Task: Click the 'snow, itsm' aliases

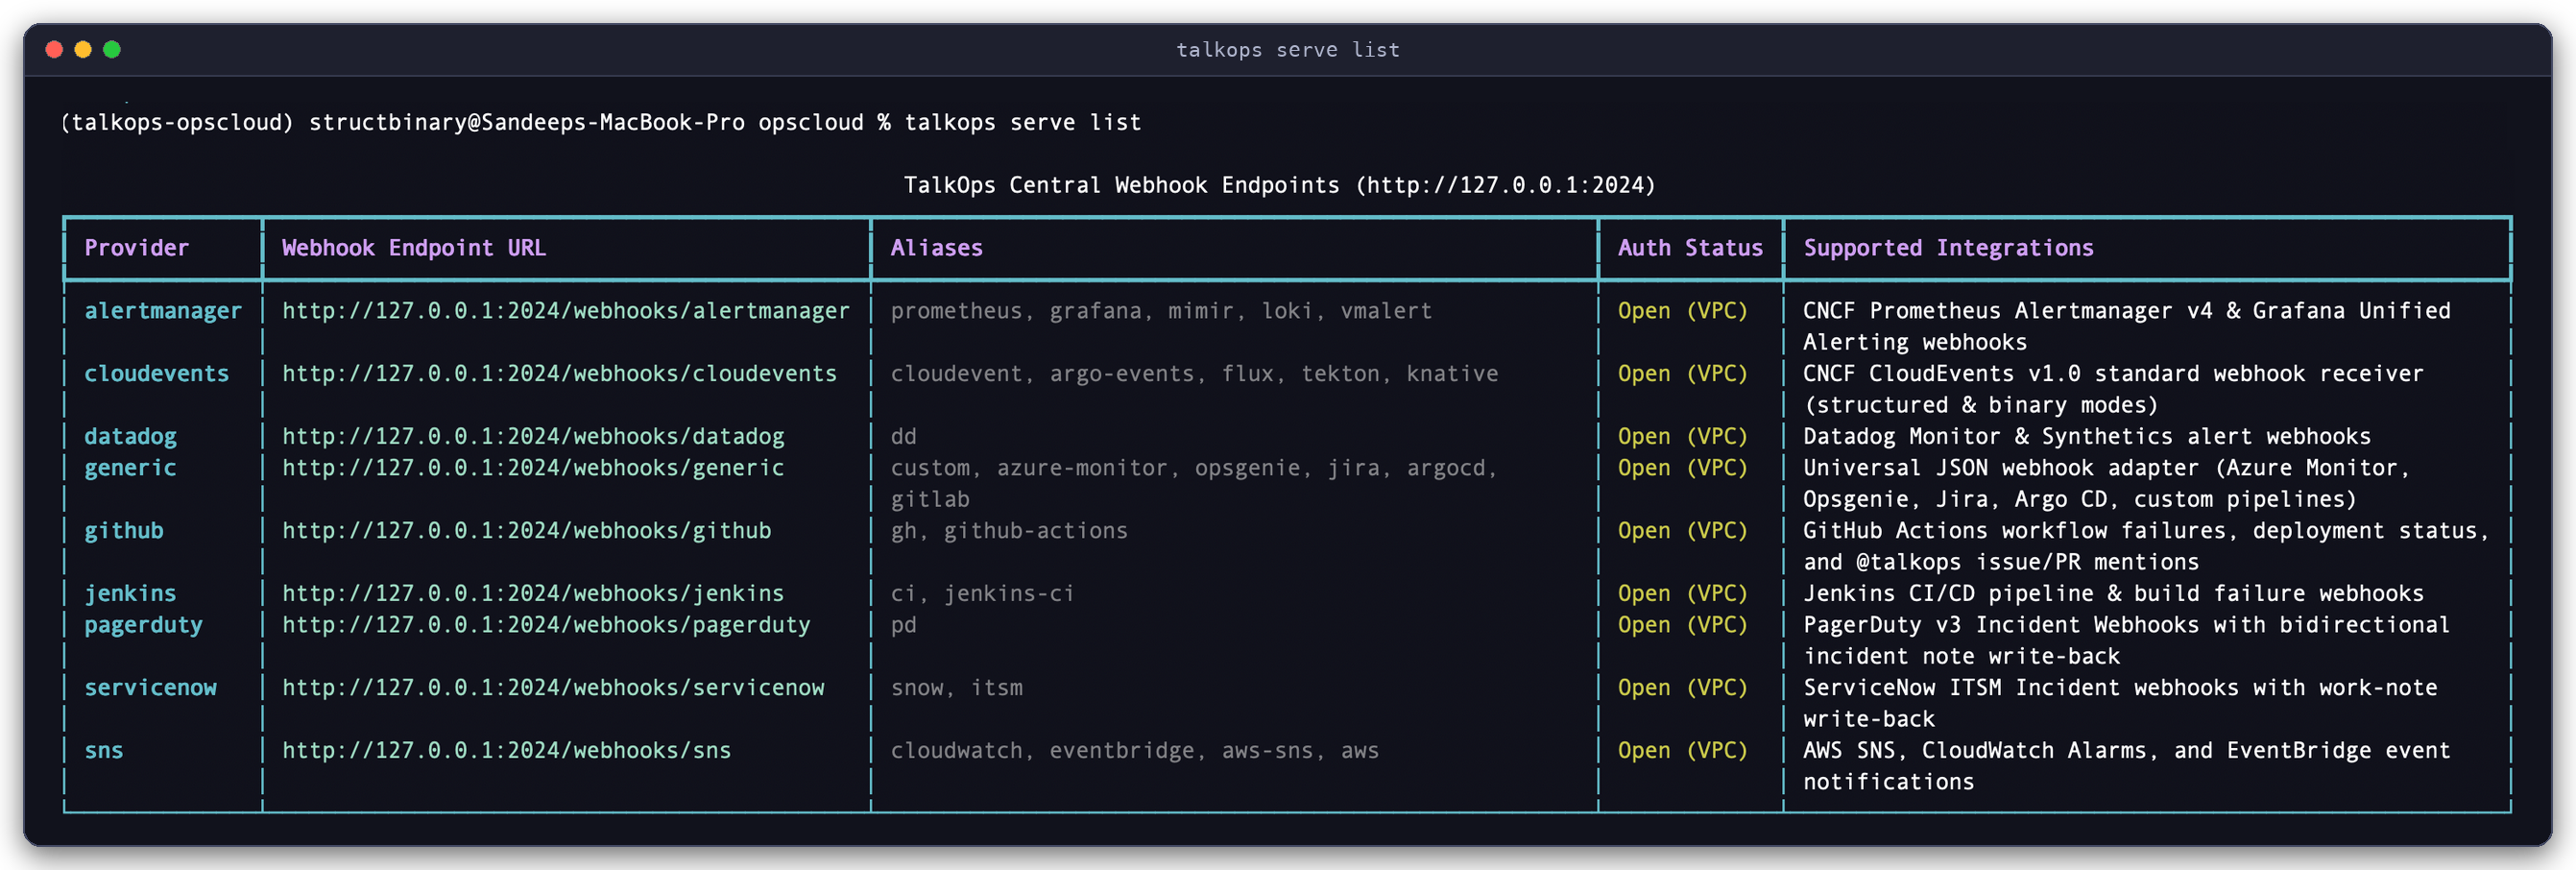Action: pos(956,688)
